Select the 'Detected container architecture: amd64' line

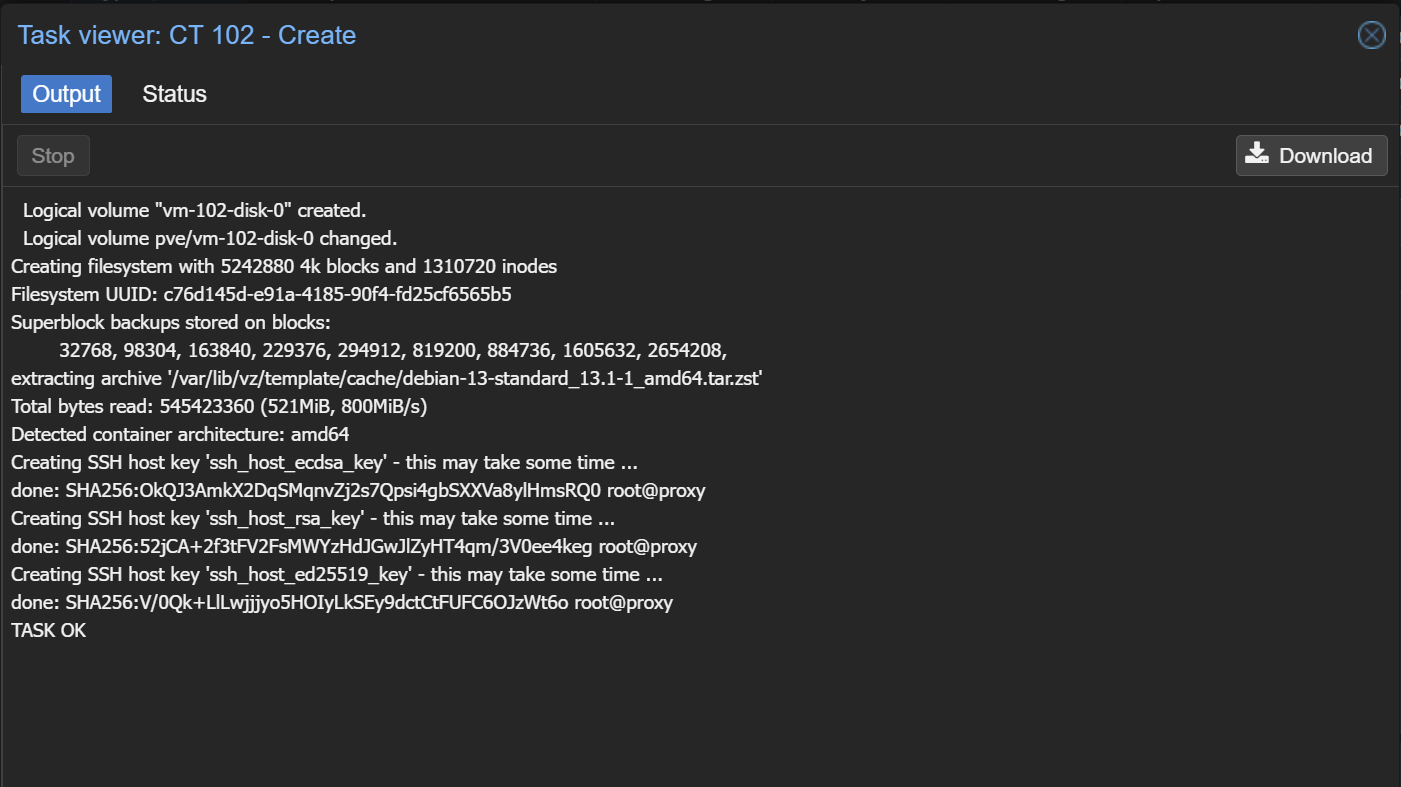point(180,435)
